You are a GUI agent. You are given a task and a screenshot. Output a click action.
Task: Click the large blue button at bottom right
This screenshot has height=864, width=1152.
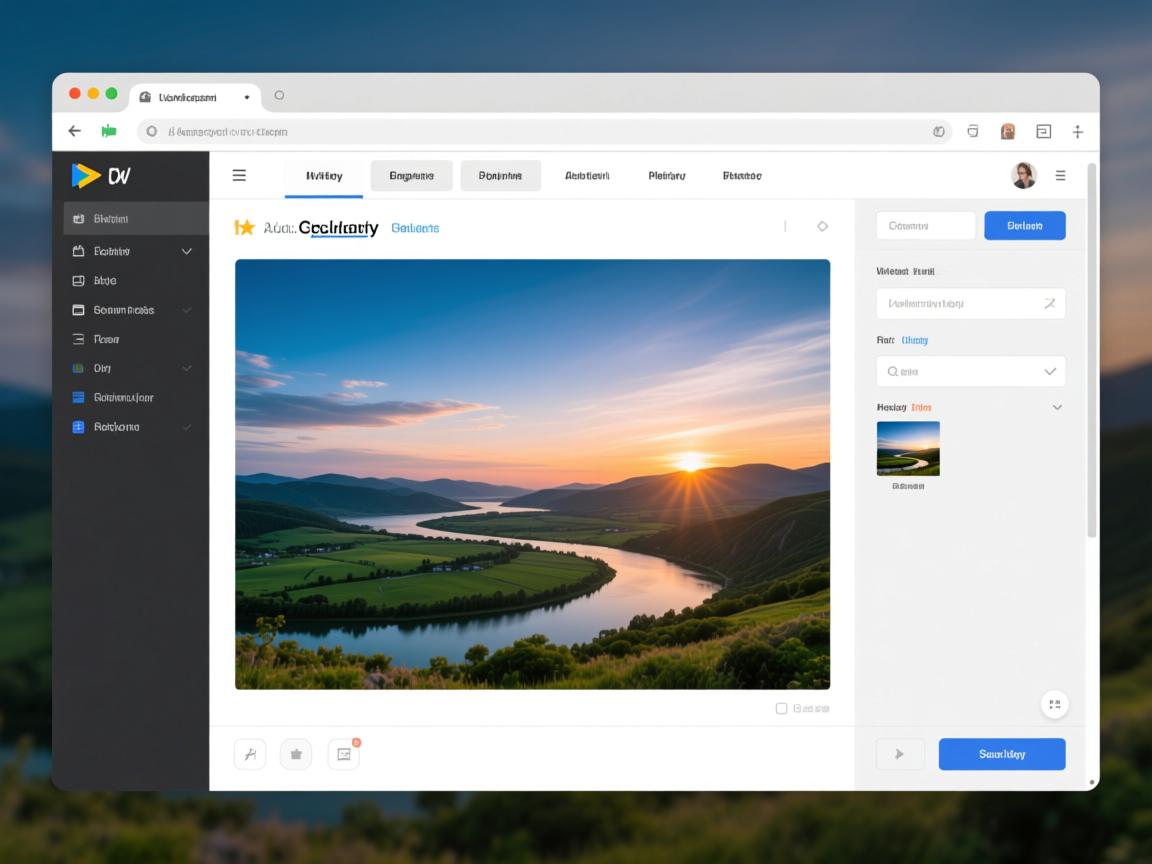[1001, 754]
